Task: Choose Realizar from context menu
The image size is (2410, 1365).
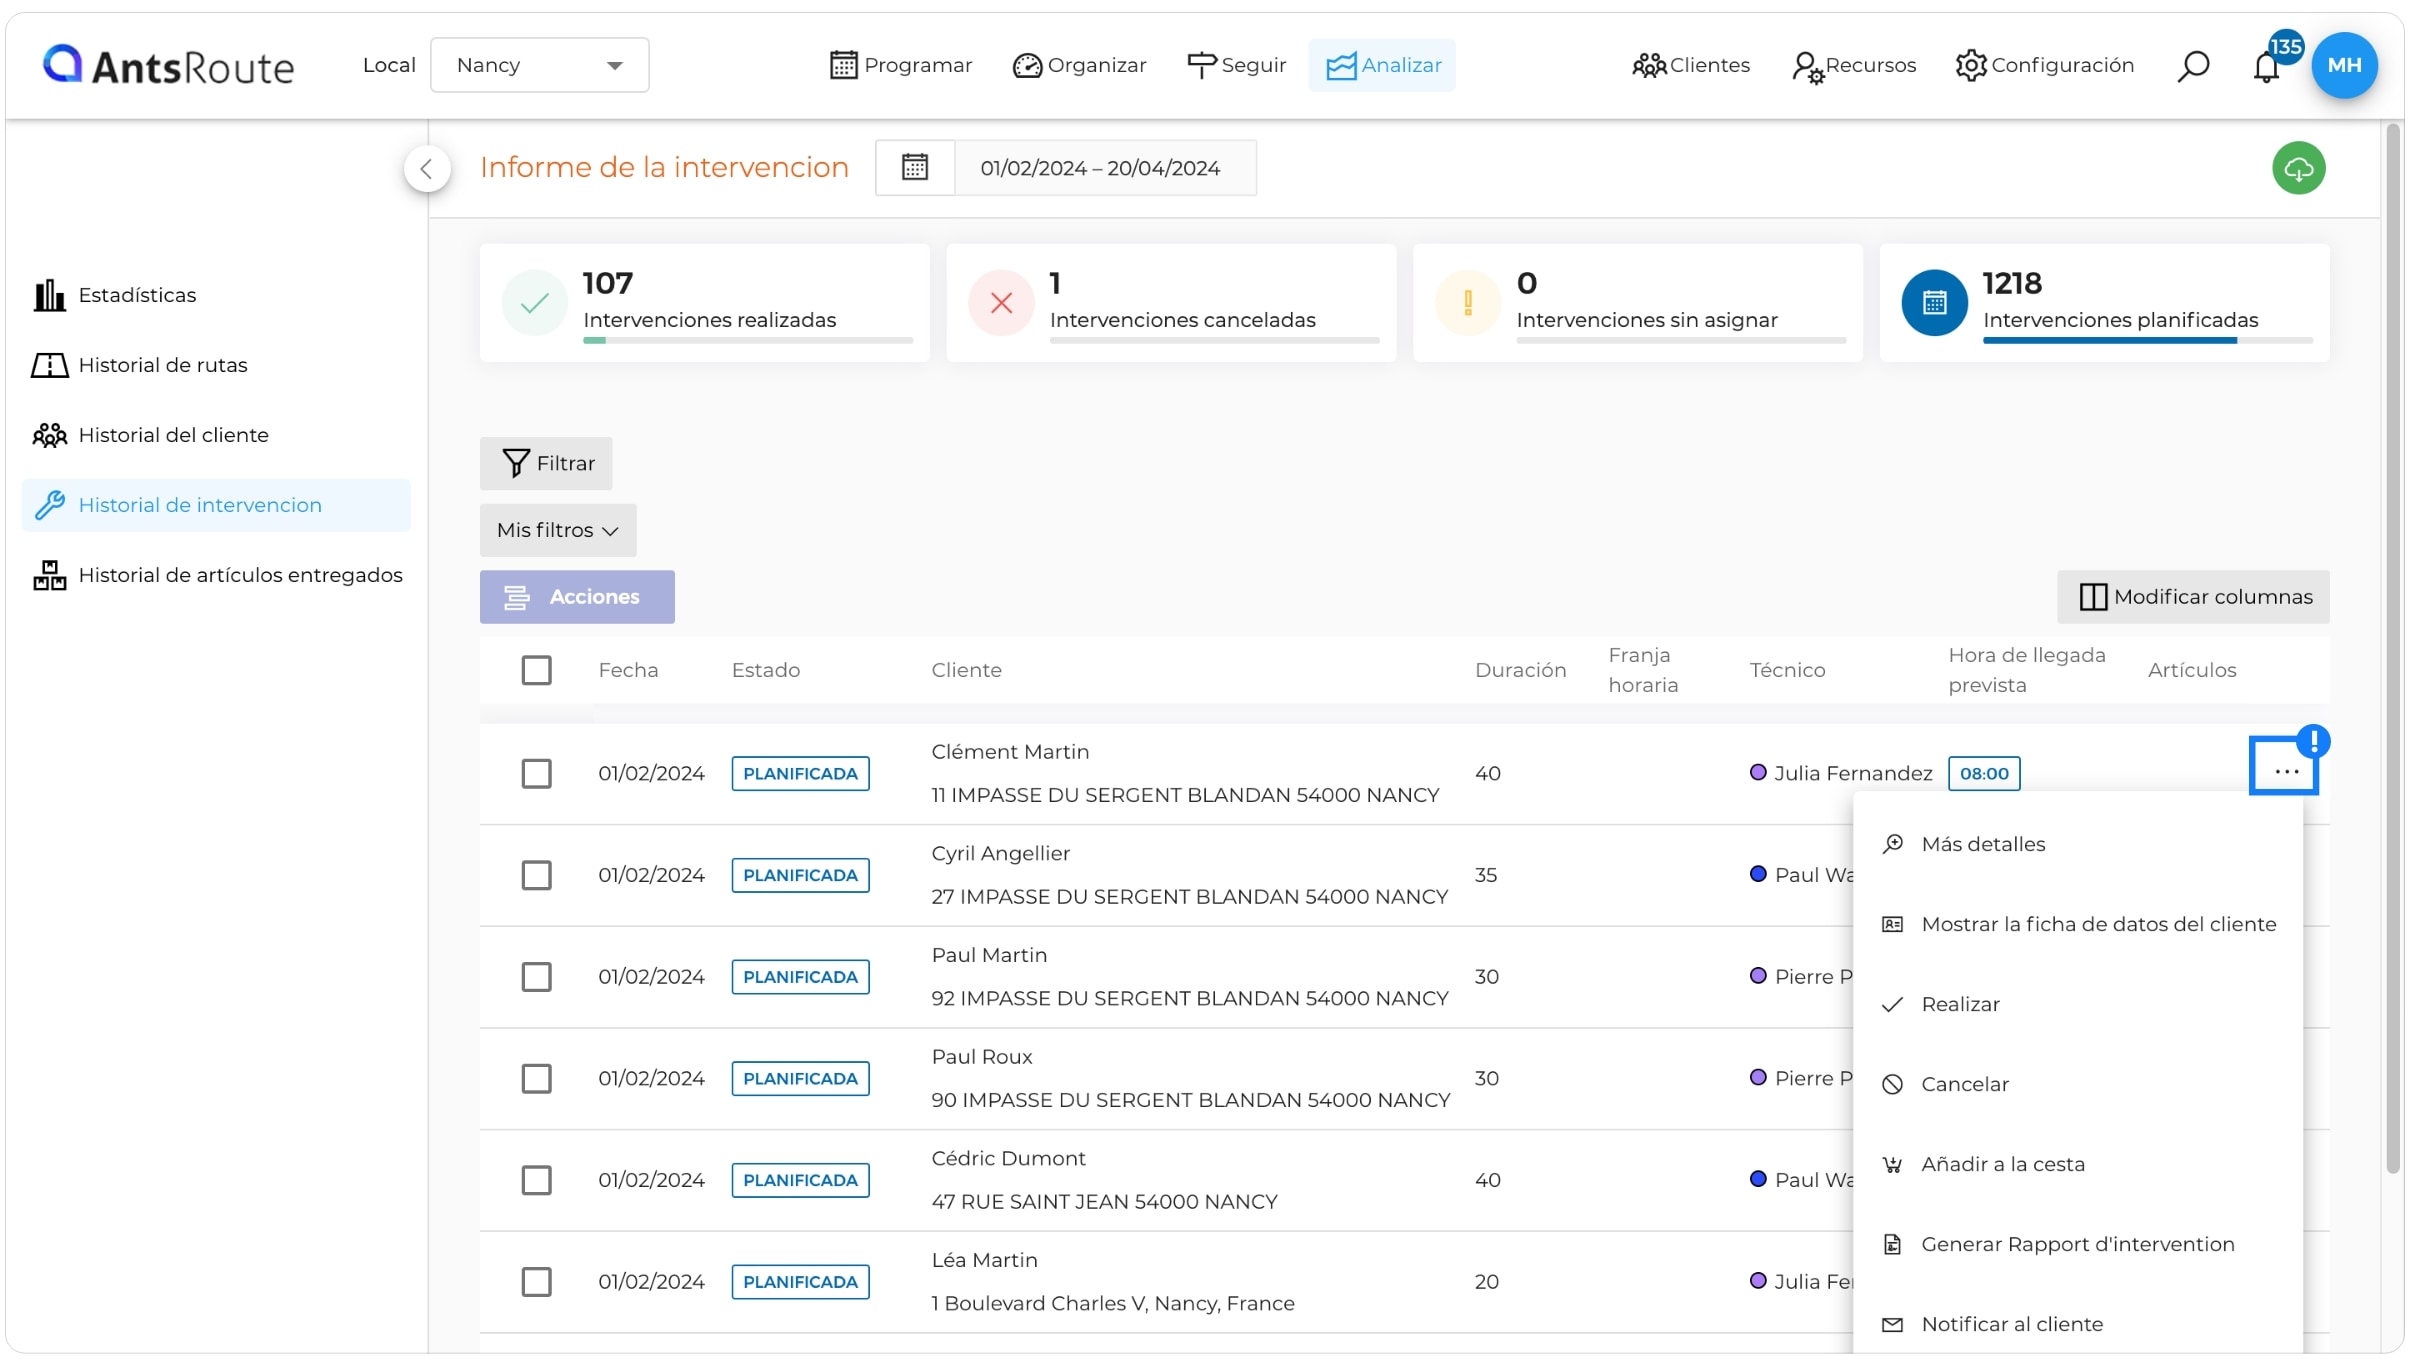Action: (x=2078, y=1004)
